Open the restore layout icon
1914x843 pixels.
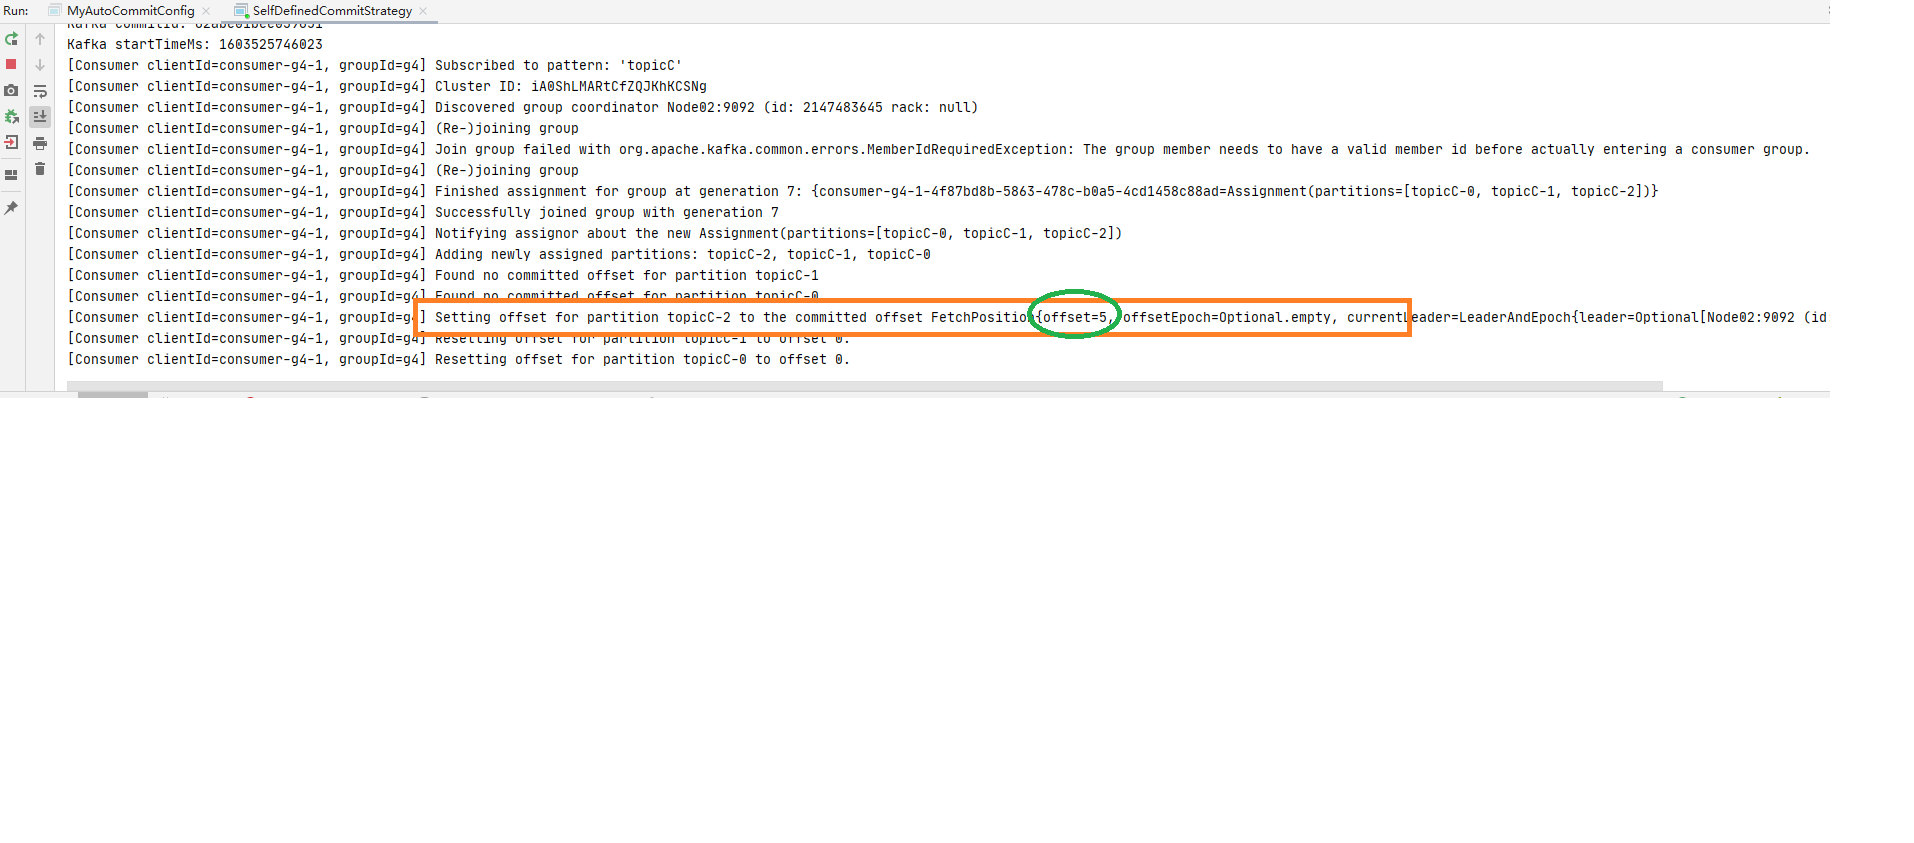click(x=12, y=175)
